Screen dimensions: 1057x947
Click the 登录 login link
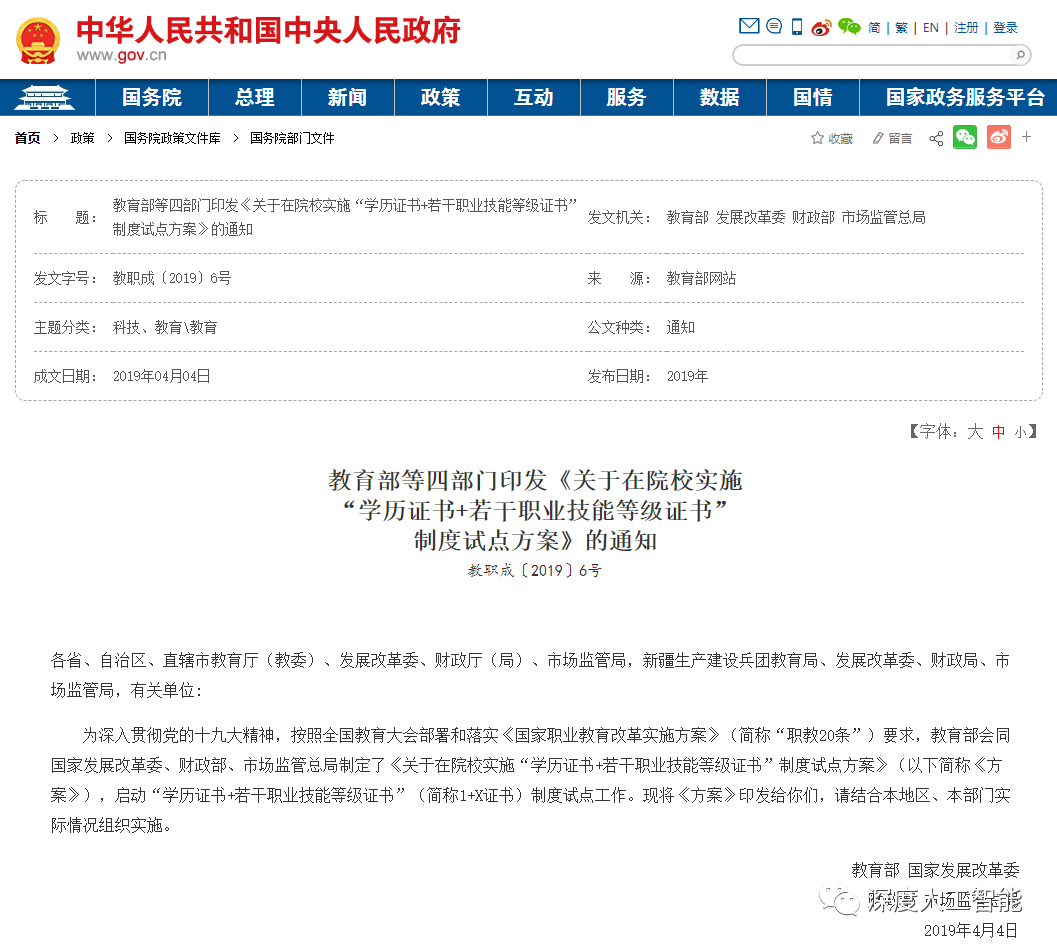pyautogui.click(x=1005, y=28)
